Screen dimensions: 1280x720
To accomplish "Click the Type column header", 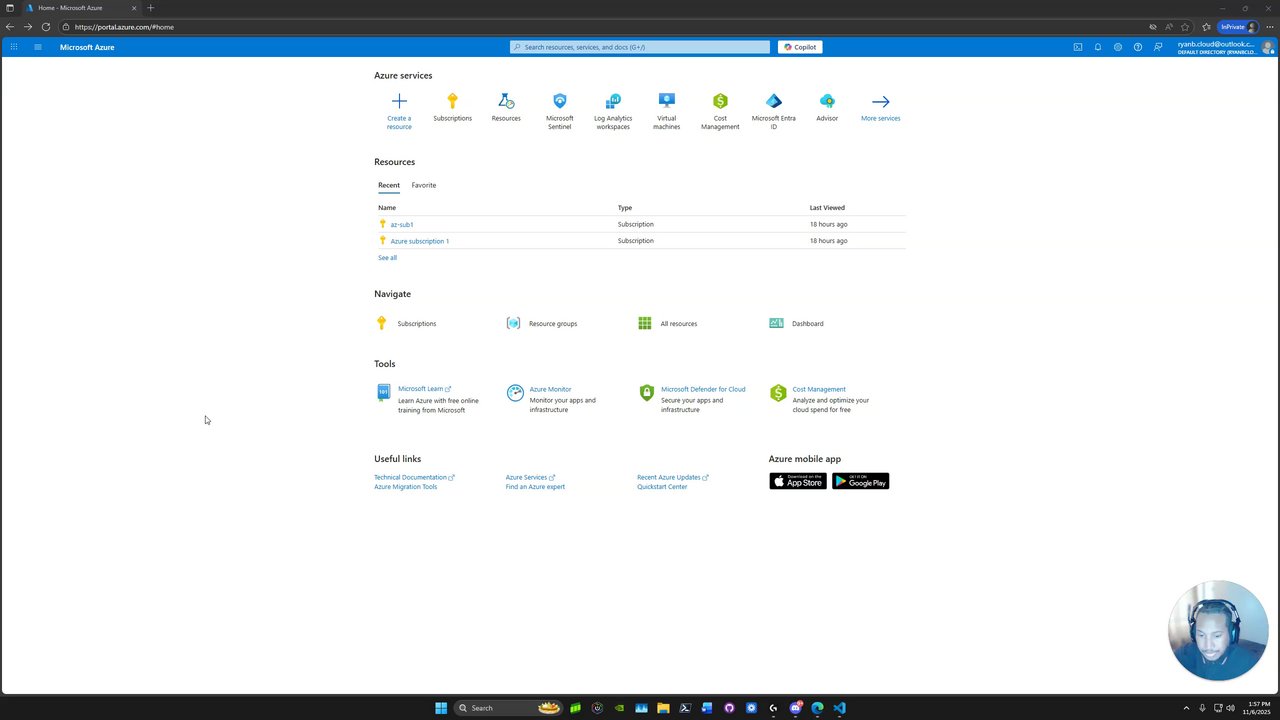I will tap(625, 208).
